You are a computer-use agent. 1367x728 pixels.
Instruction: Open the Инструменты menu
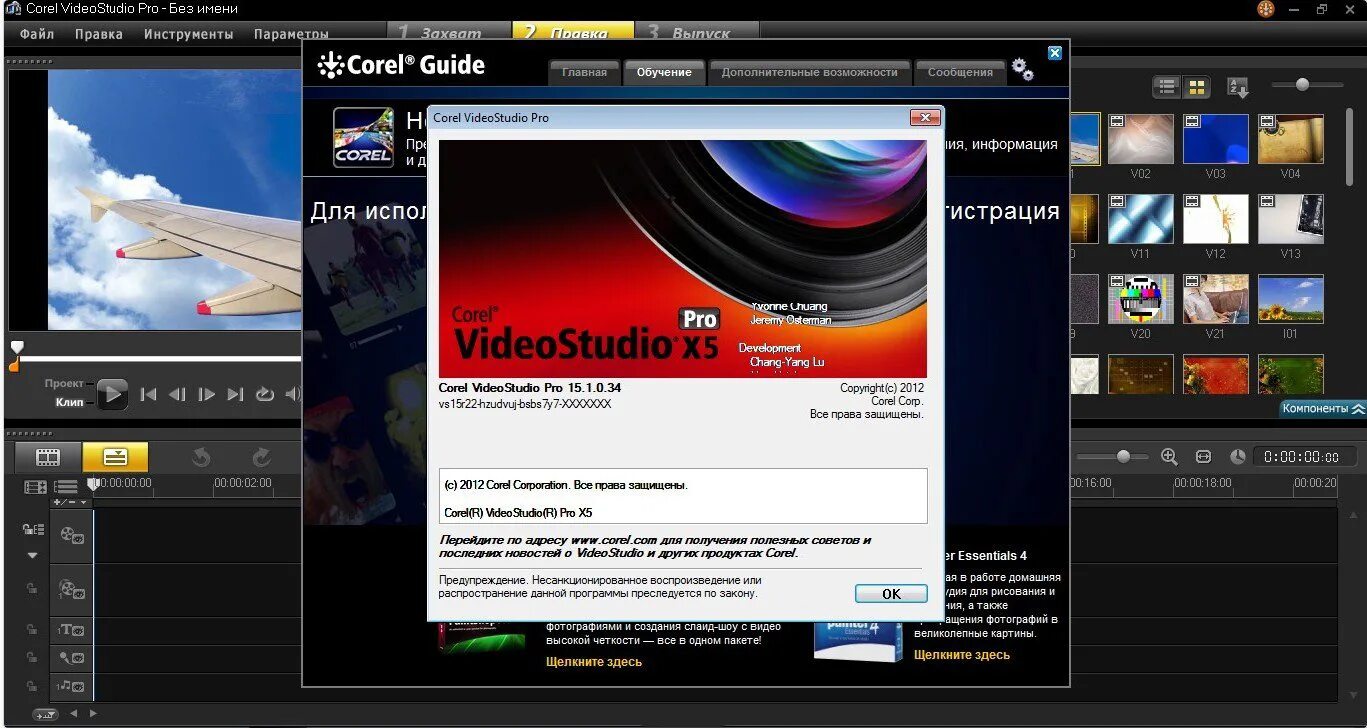(188, 33)
